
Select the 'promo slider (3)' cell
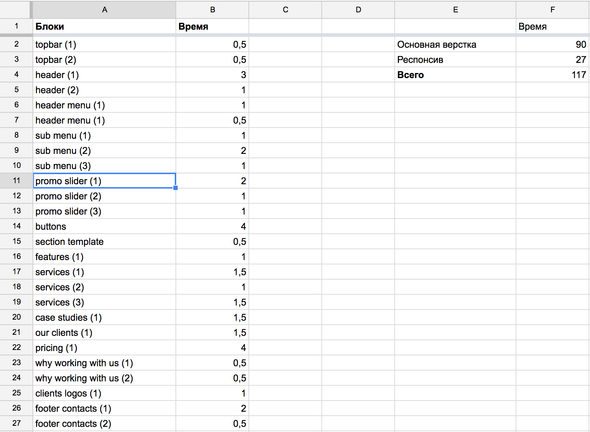coord(104,211)
